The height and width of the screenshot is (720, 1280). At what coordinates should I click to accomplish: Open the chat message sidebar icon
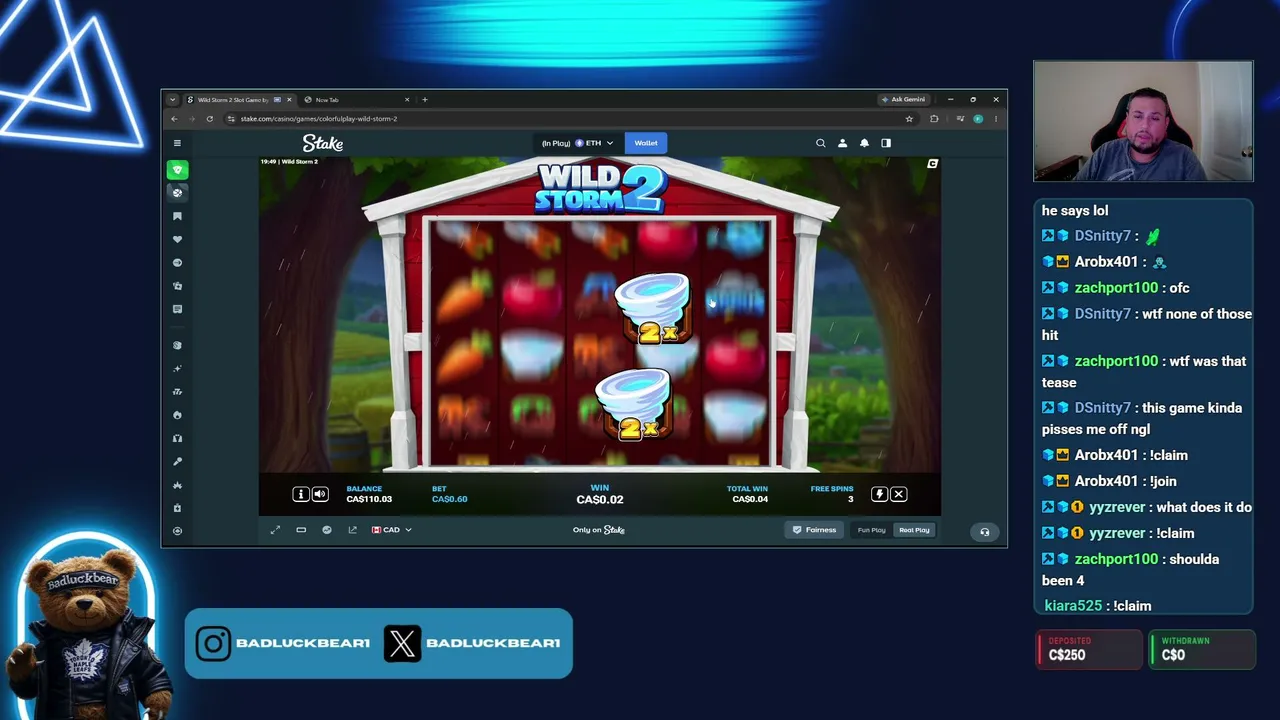(x=177, y=309)
